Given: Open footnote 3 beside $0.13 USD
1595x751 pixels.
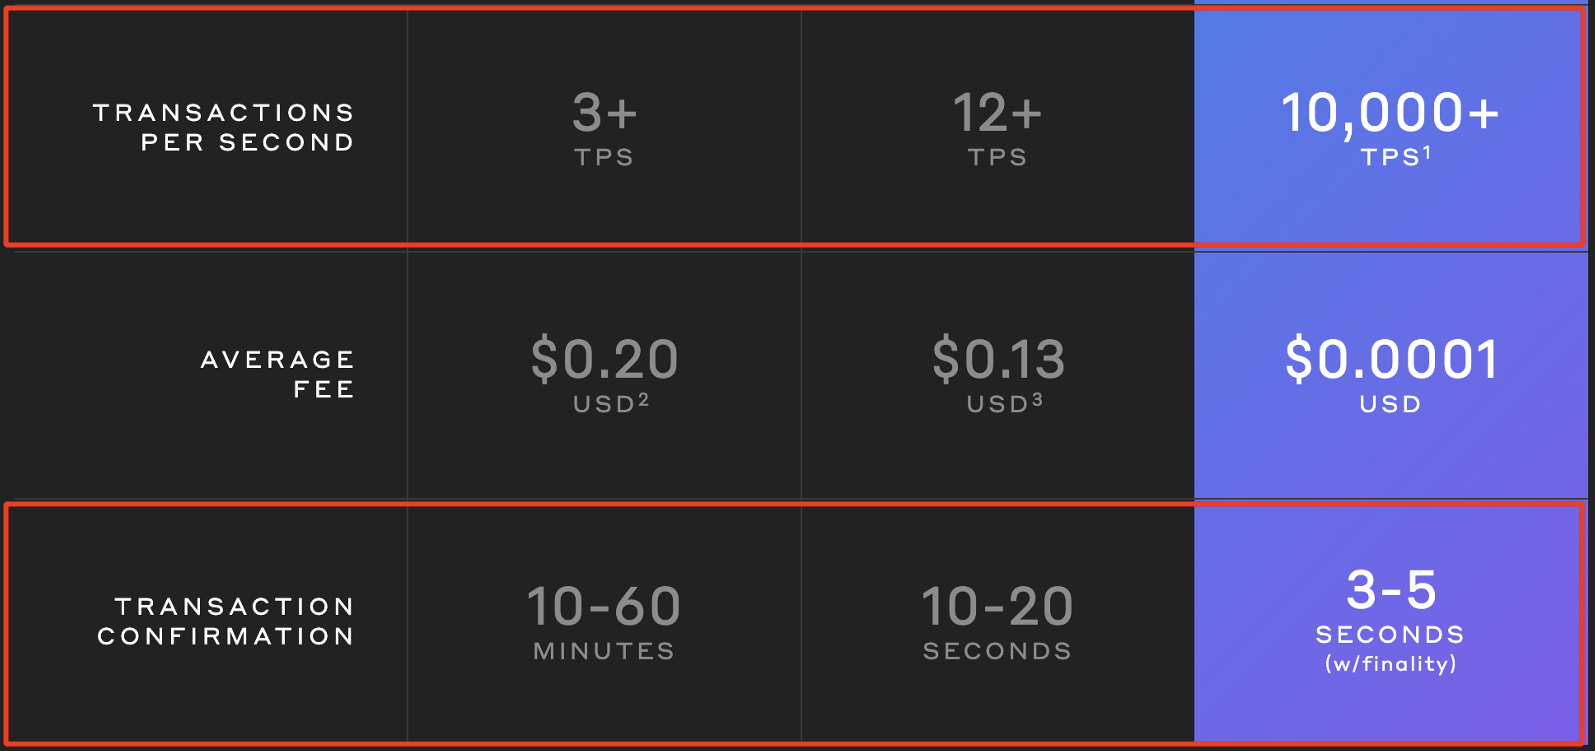Looking at the screenshot, I should click(x=1037, y=400).
